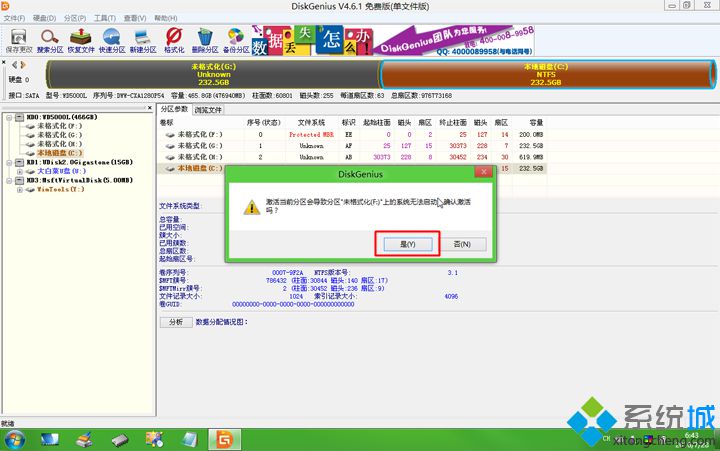Select 未格式化(H:) in the disk tree
The width and height of the screenshot is (720, 451).
(59, 144)
